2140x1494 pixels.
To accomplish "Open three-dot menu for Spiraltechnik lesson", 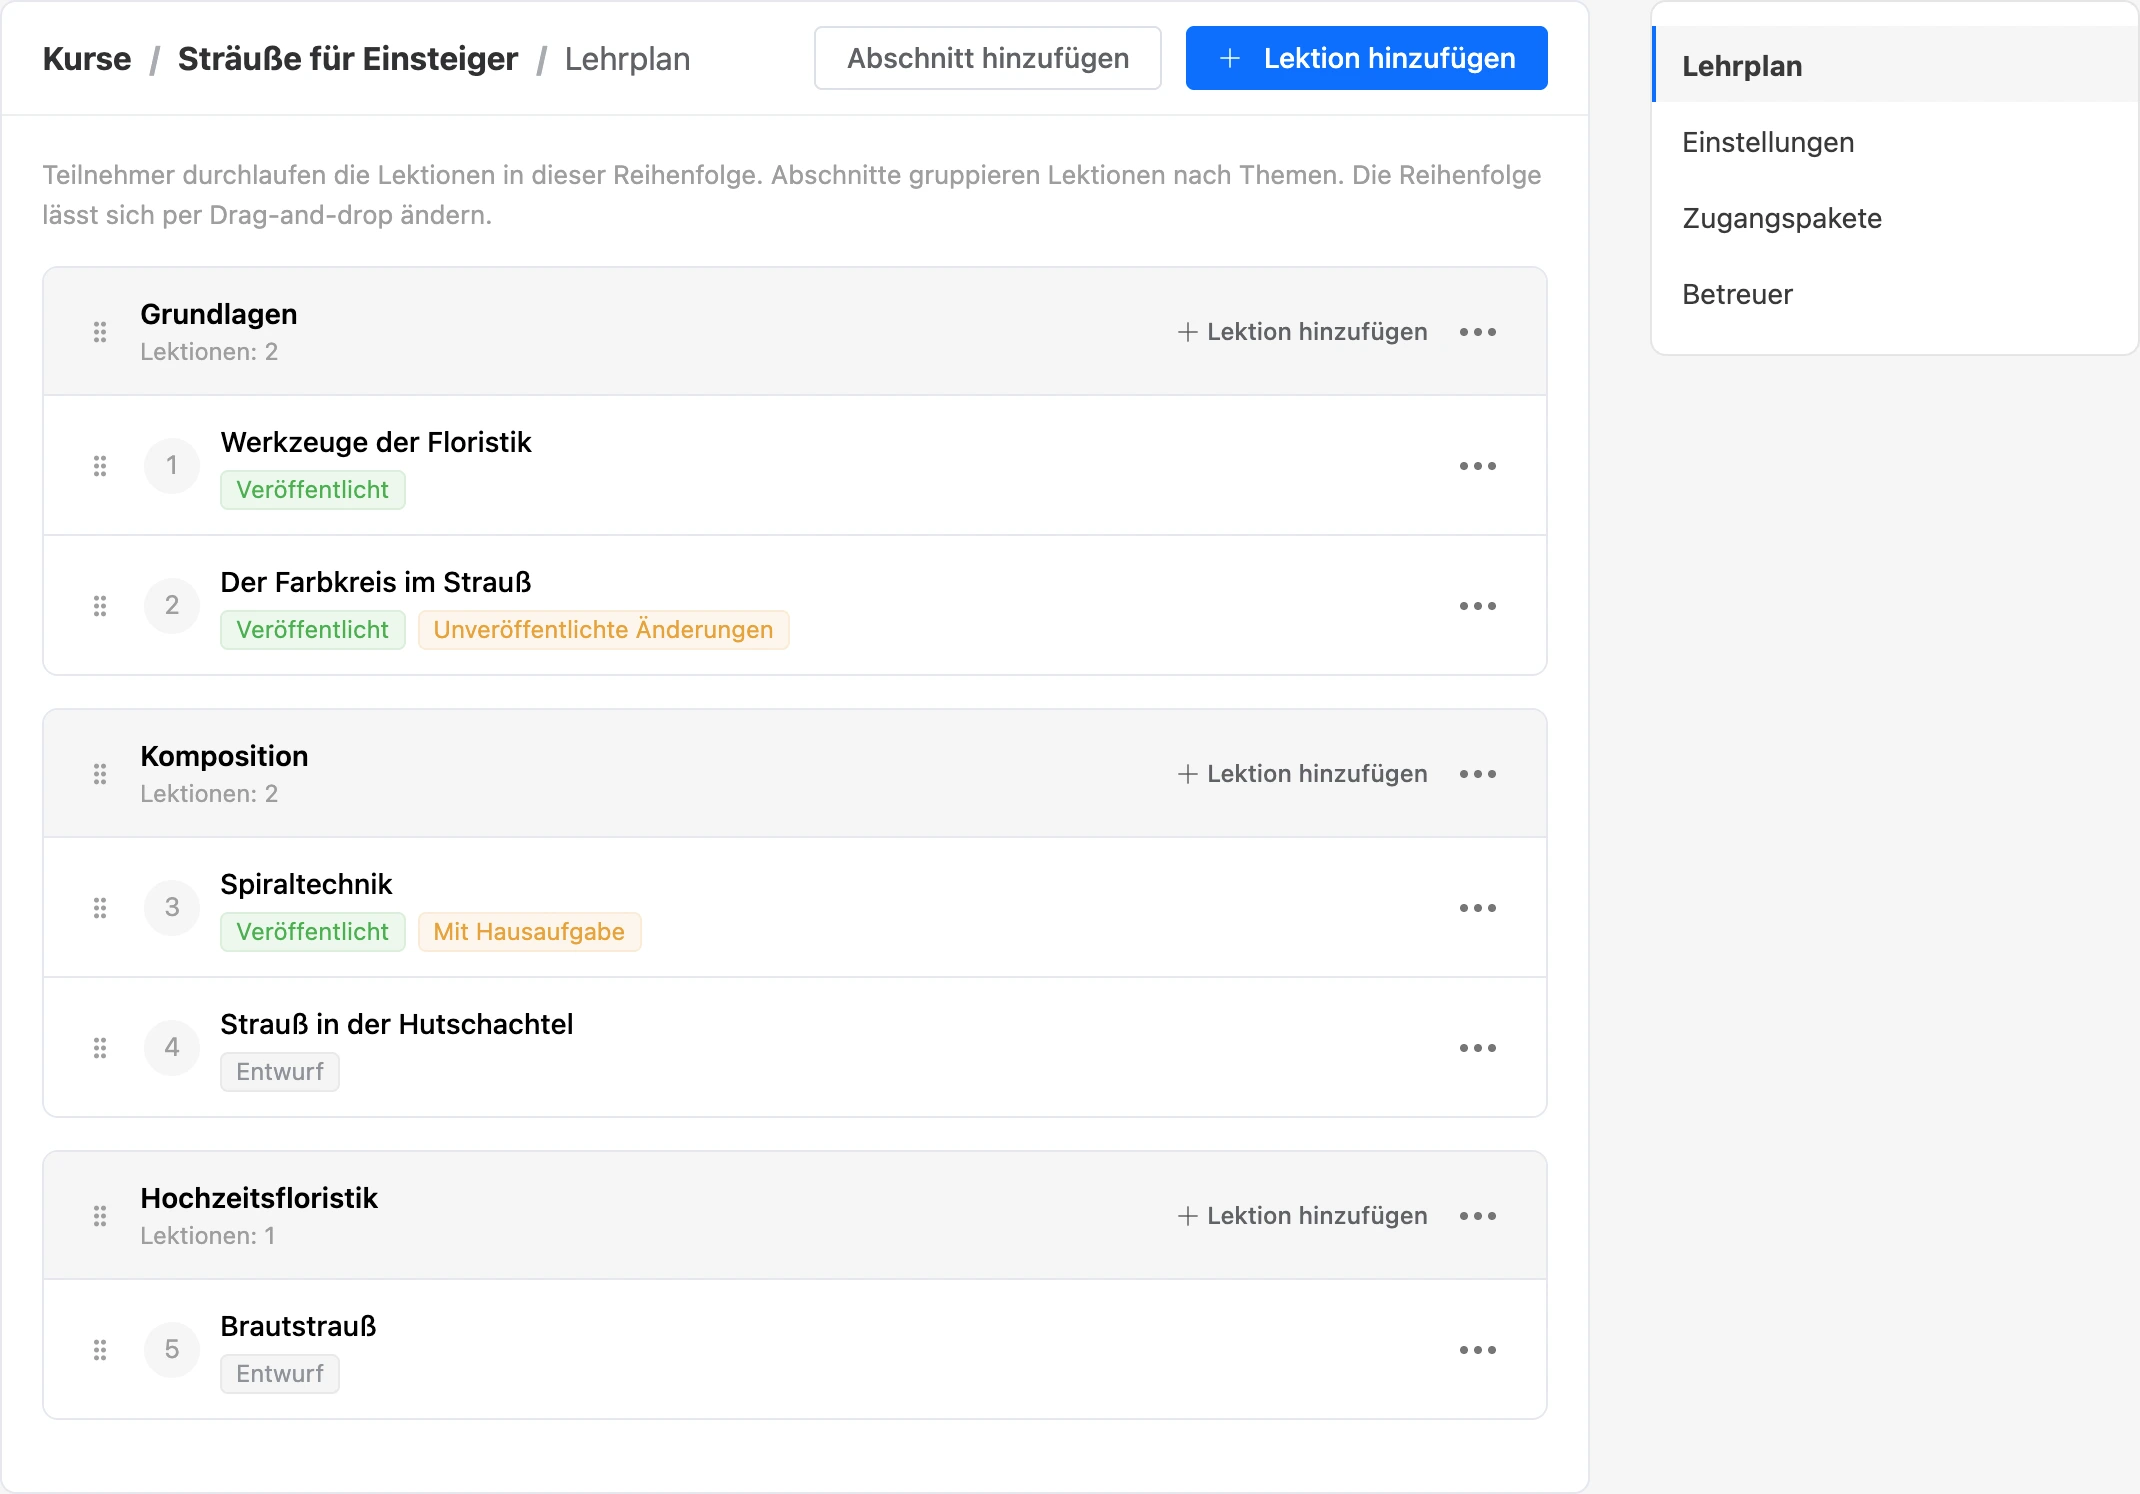I will point(1478,908).
